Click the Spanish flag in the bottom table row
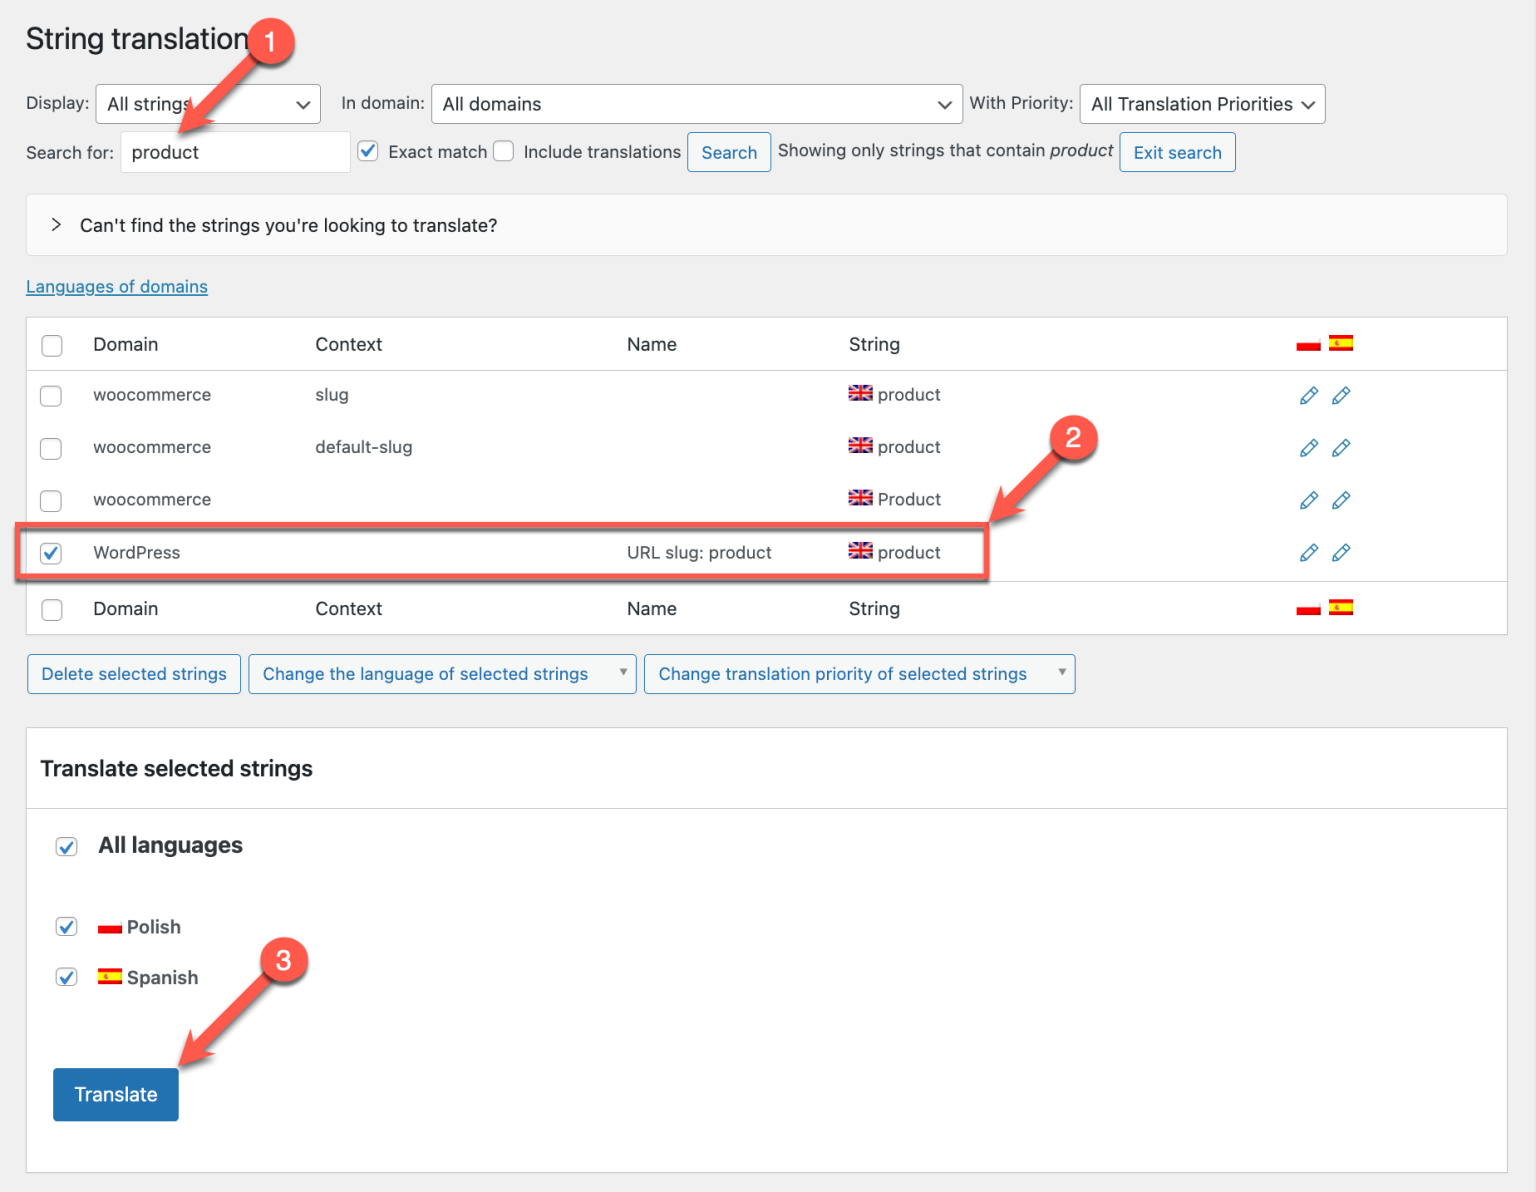1536x1192 pixels. tap(1341, 607)
